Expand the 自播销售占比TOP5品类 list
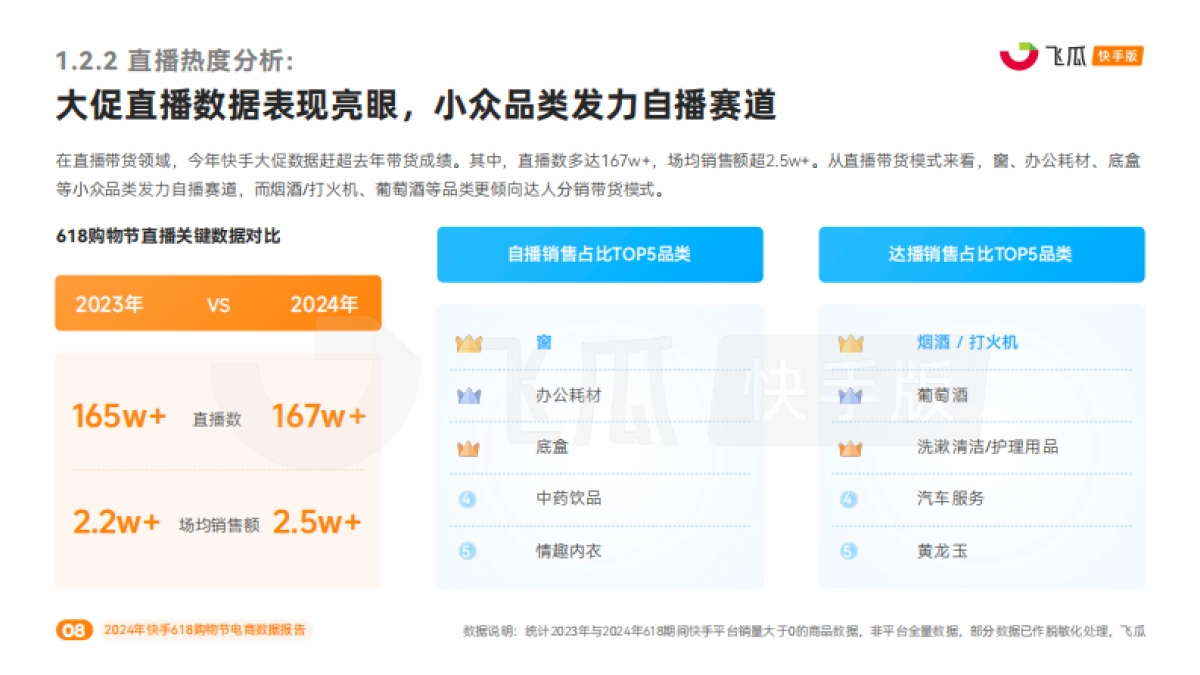 click(x=599, y=255)
